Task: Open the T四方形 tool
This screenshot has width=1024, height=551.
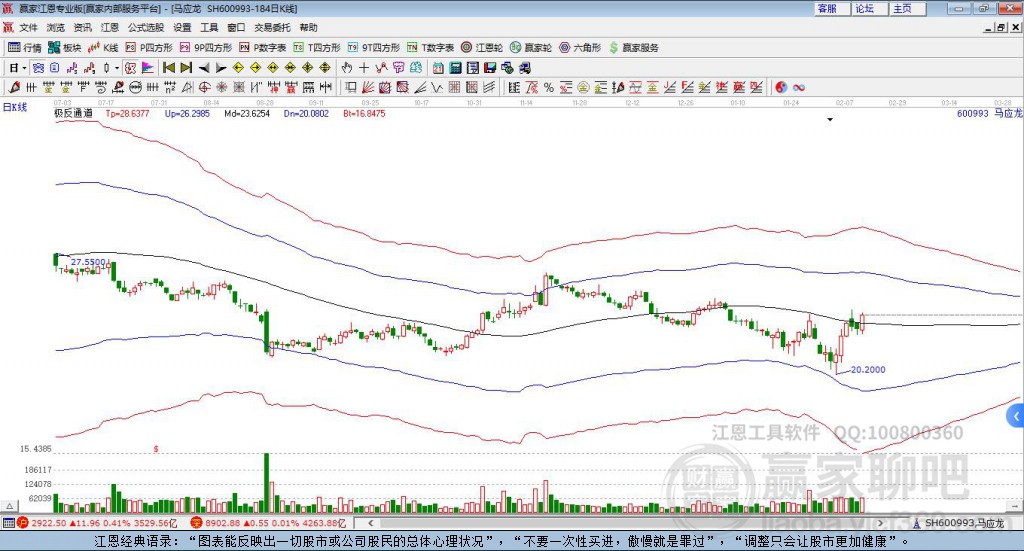Action: pyautogui.click(x=317, y=48)
